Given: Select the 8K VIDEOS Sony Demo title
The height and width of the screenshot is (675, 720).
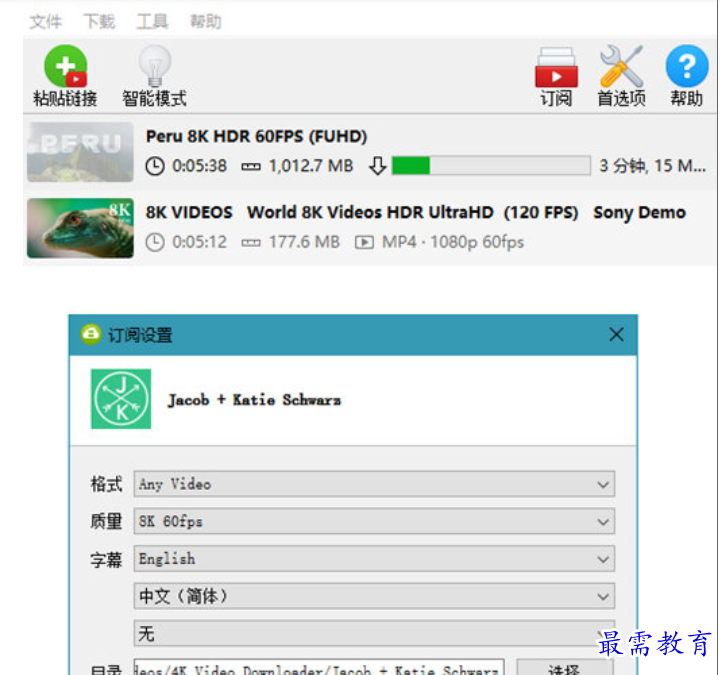Looking at the screenshot, I should point(416,213).
